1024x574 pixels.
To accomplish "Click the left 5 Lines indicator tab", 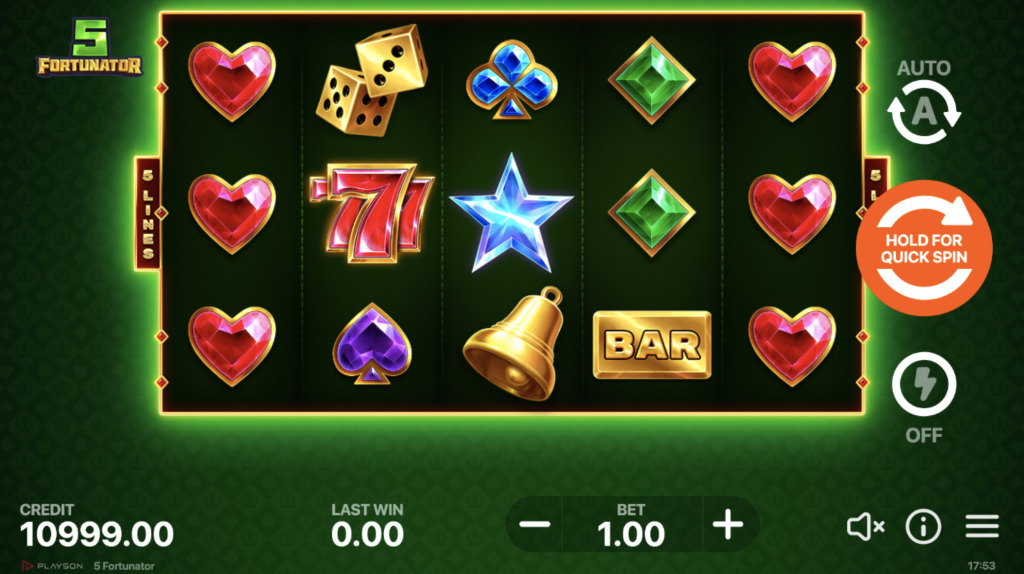I will click(148, 214).
